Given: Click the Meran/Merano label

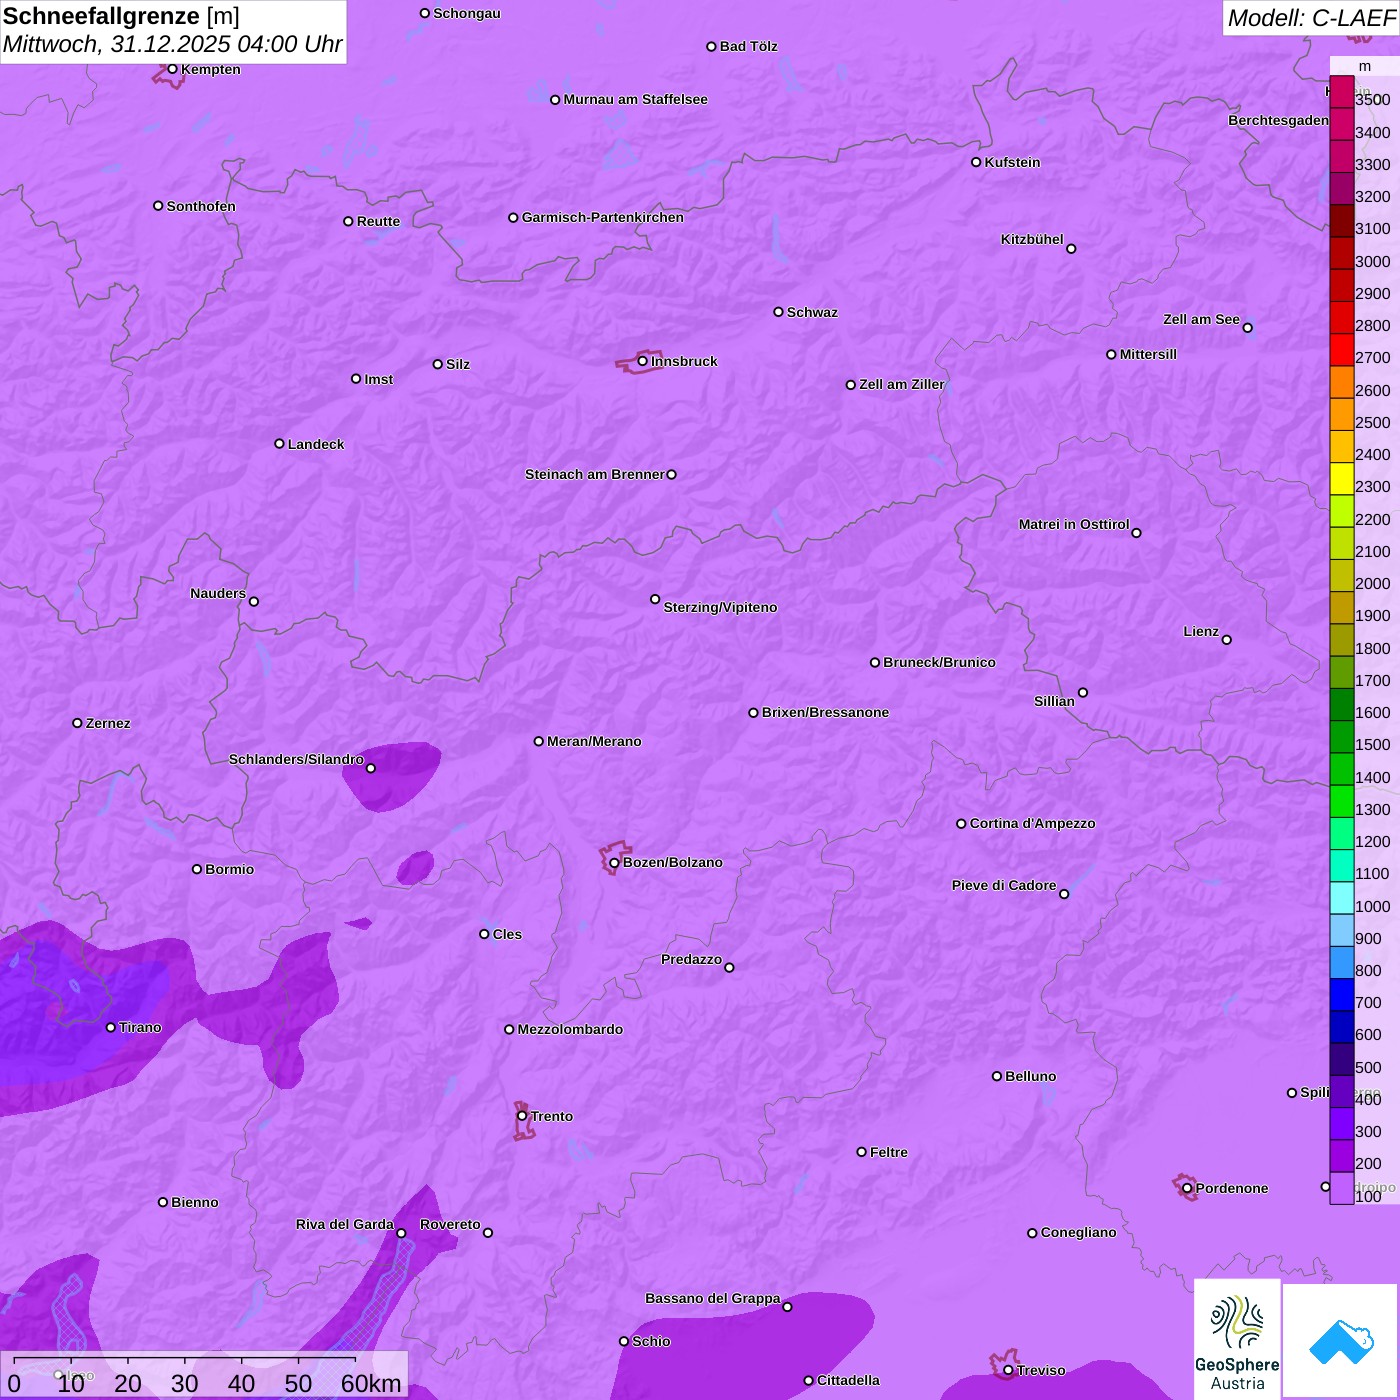Looking at the screenshot, I should (x=594, y=741).
